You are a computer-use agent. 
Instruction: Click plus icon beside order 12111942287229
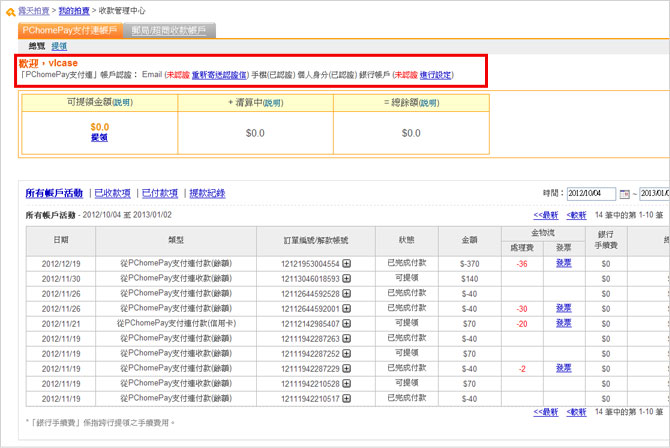[x=347, y=369]
